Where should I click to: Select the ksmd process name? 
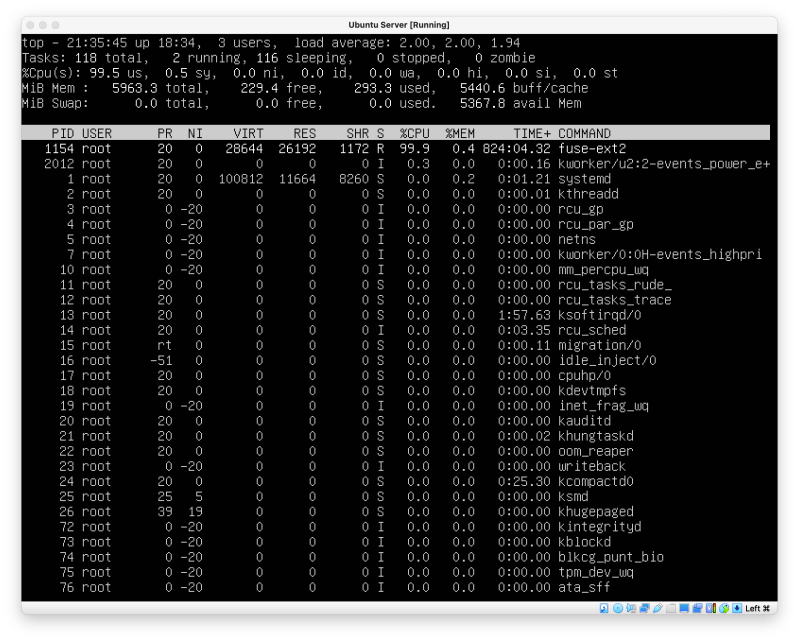point(573,497)
